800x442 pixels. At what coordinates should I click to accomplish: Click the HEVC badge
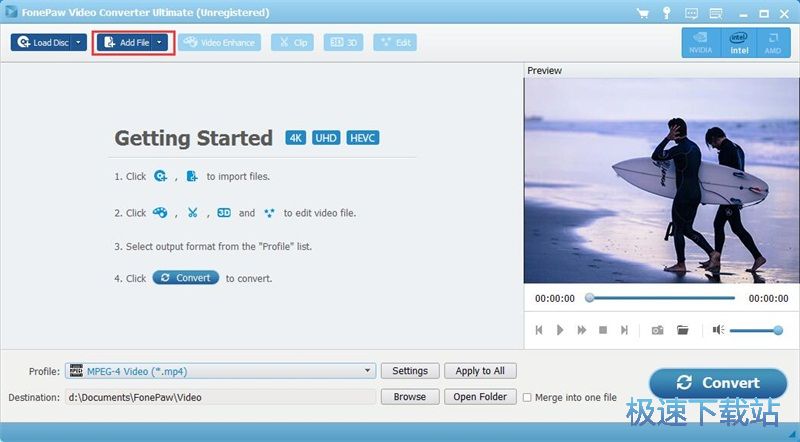tap(363, 138)
